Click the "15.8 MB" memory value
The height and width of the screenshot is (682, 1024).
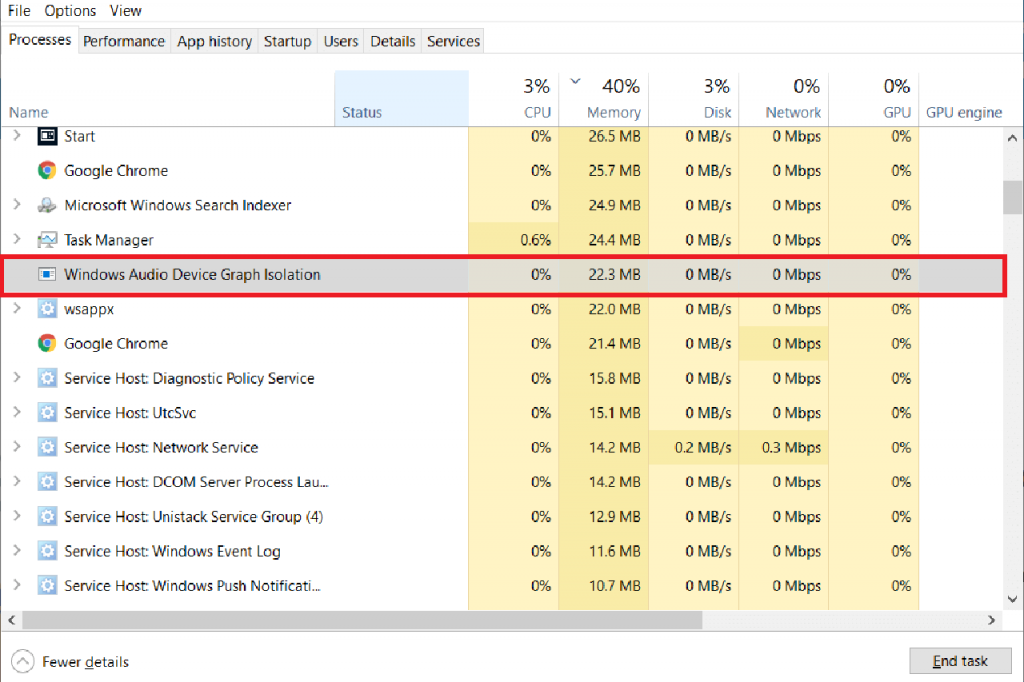[614, 378]
